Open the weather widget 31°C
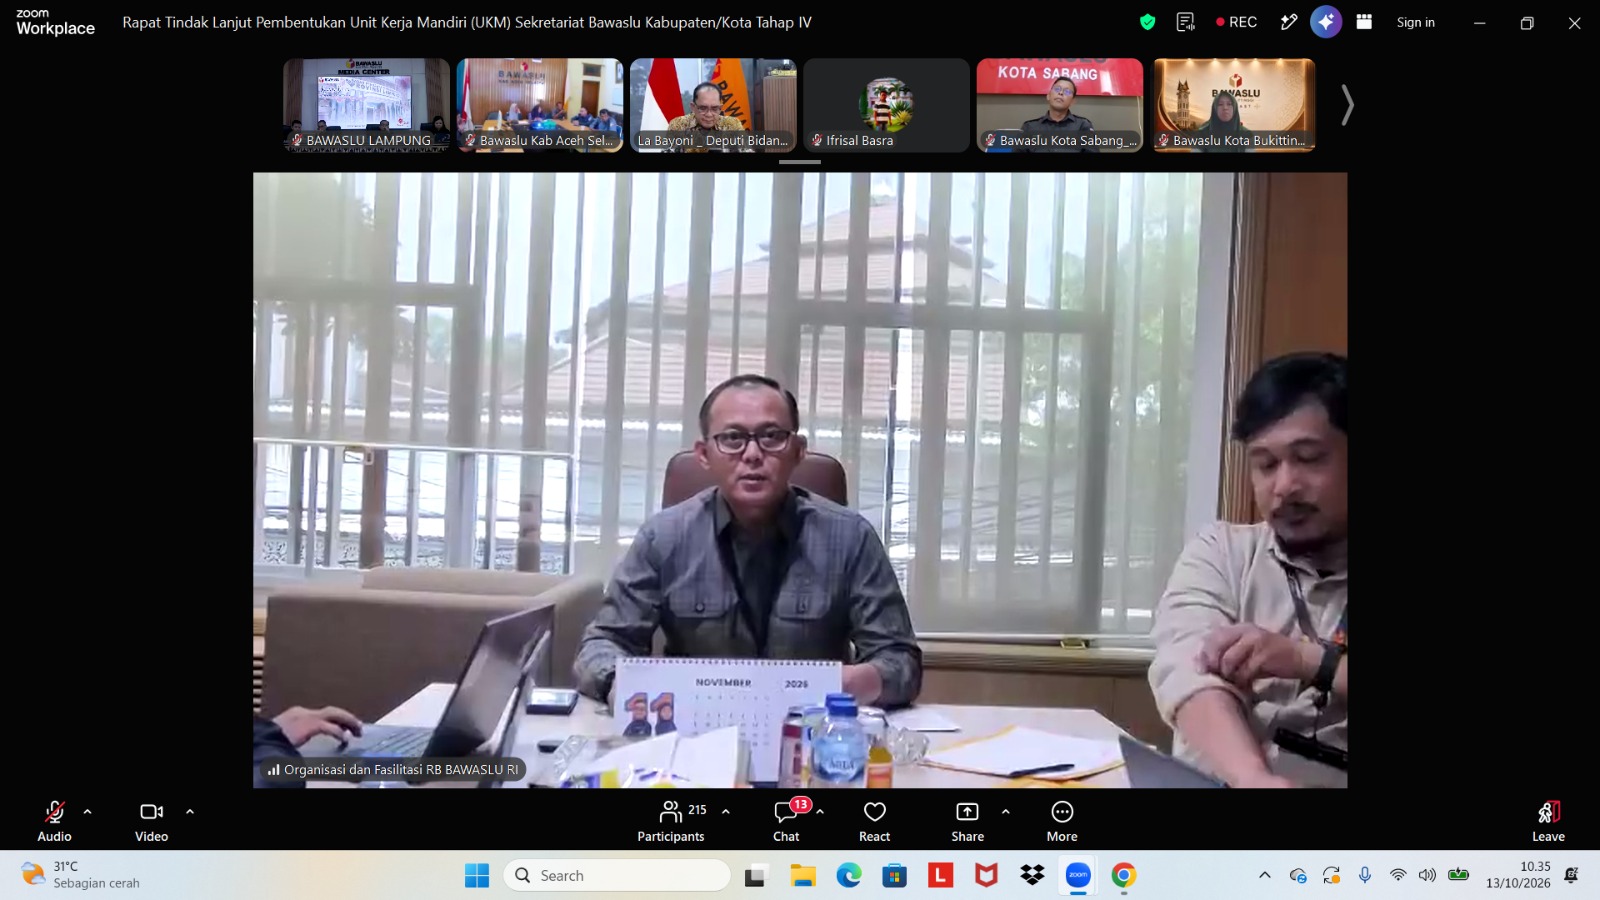 80,875
